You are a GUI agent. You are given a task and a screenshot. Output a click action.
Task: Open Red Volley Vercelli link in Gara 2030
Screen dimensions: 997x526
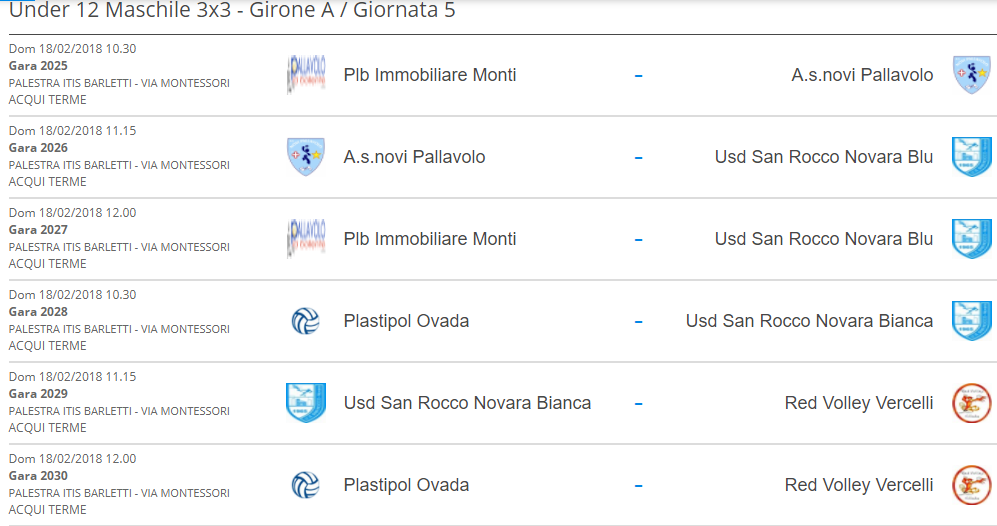point(858,485)
